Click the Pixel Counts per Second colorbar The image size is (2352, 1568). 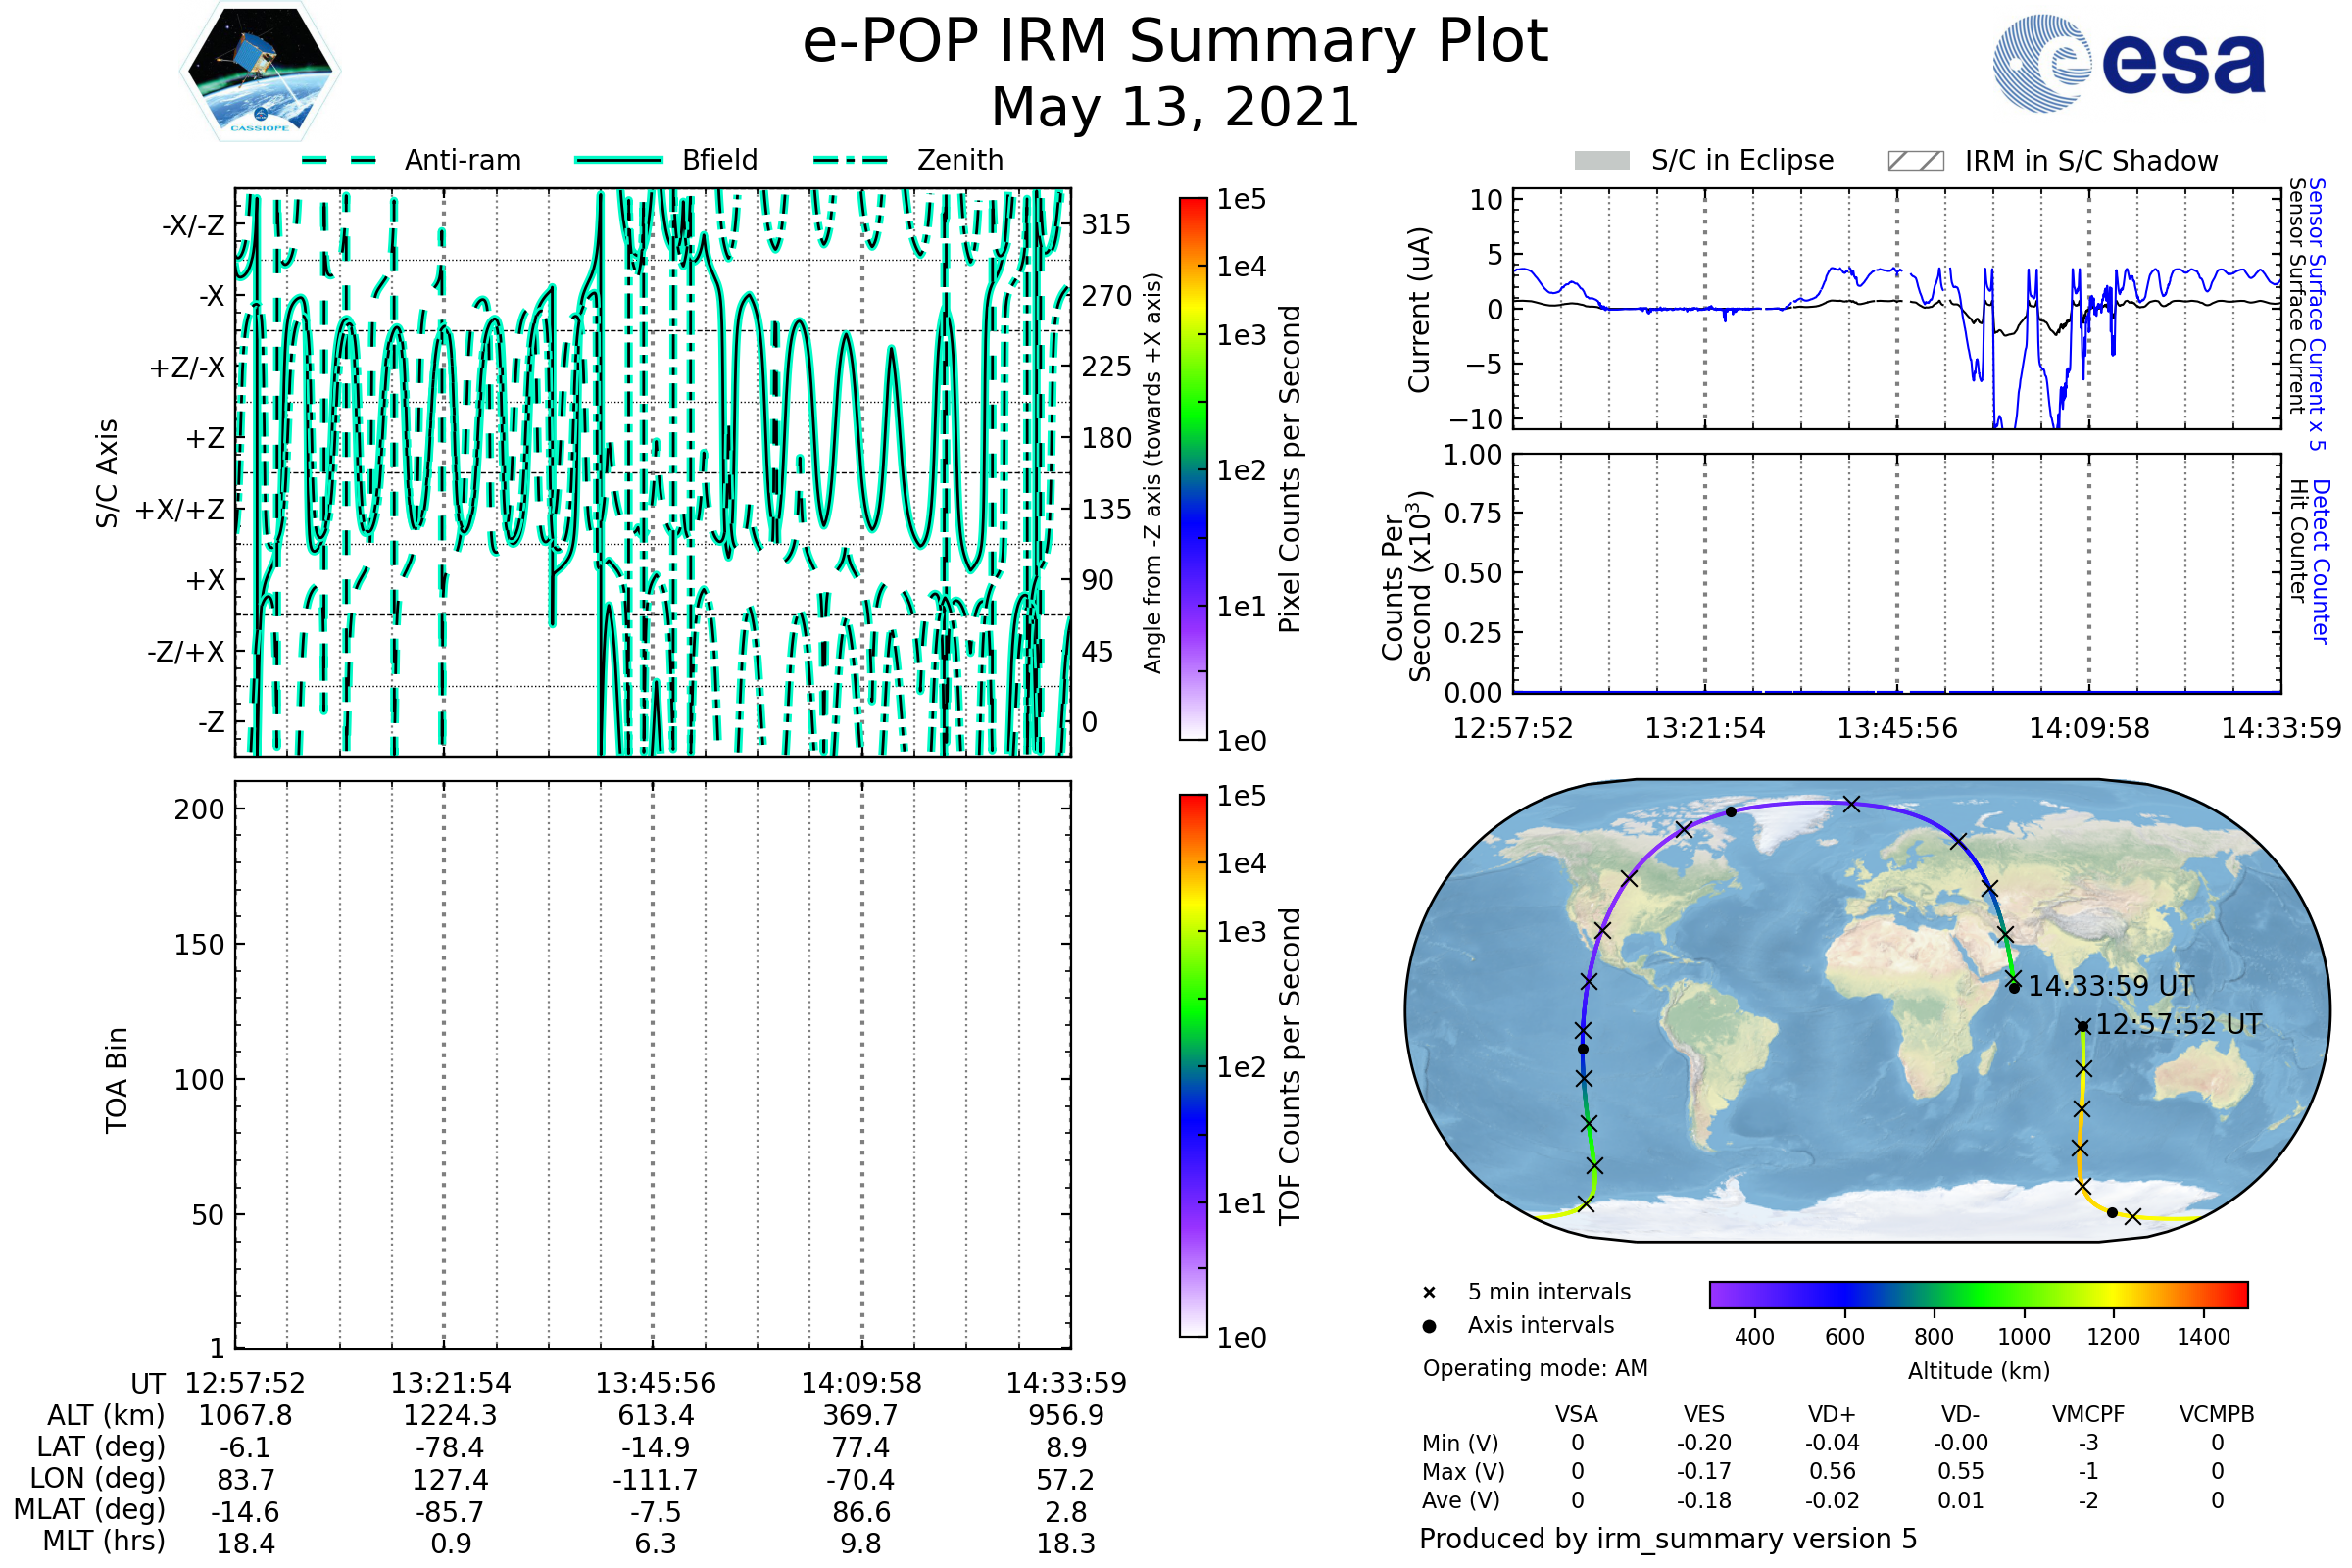pyautogui.click(x=1193, y=469)
